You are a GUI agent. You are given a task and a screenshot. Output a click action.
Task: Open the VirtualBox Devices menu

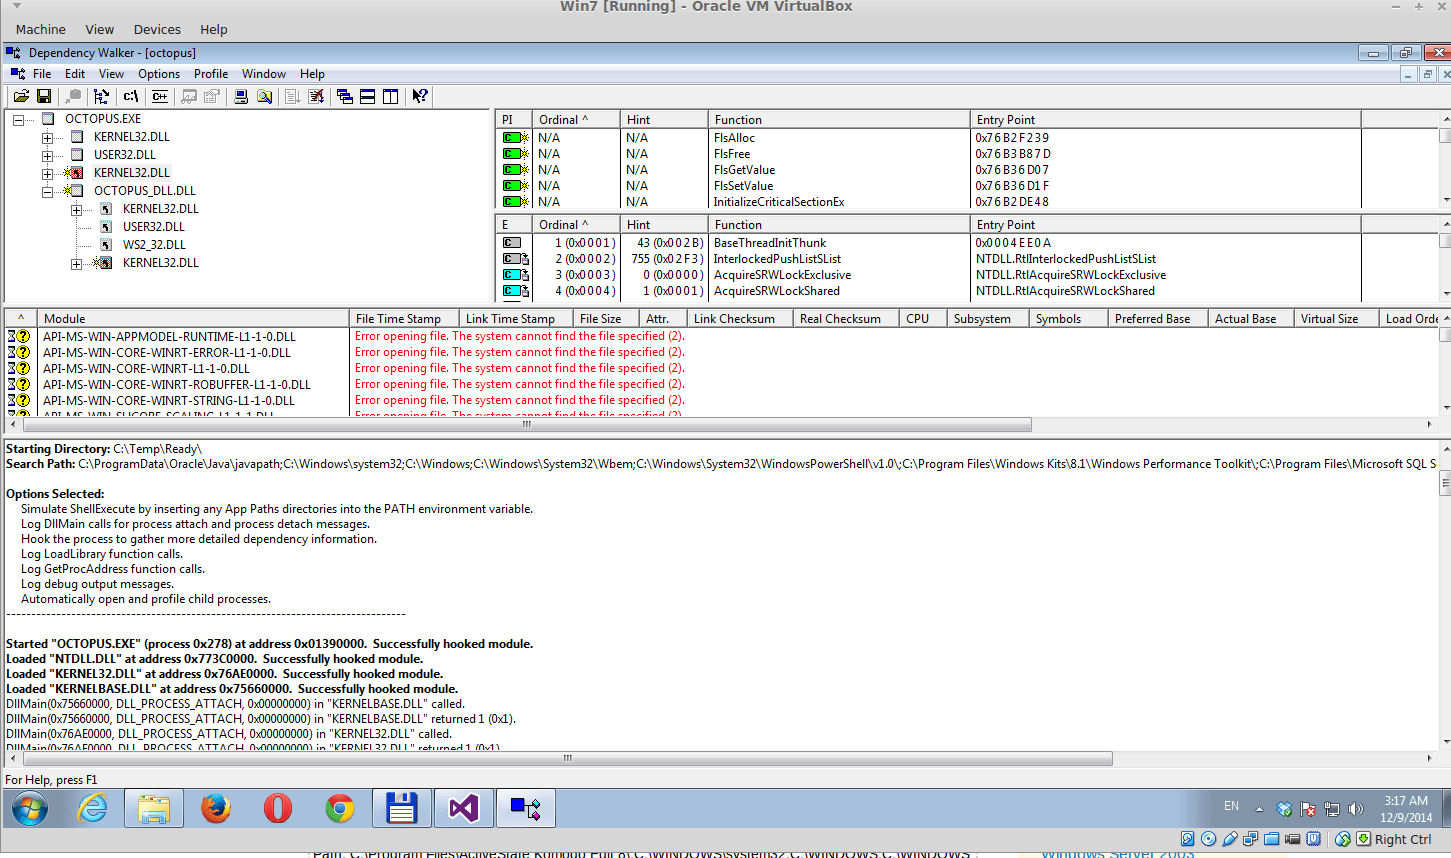[x=157, y=30]
